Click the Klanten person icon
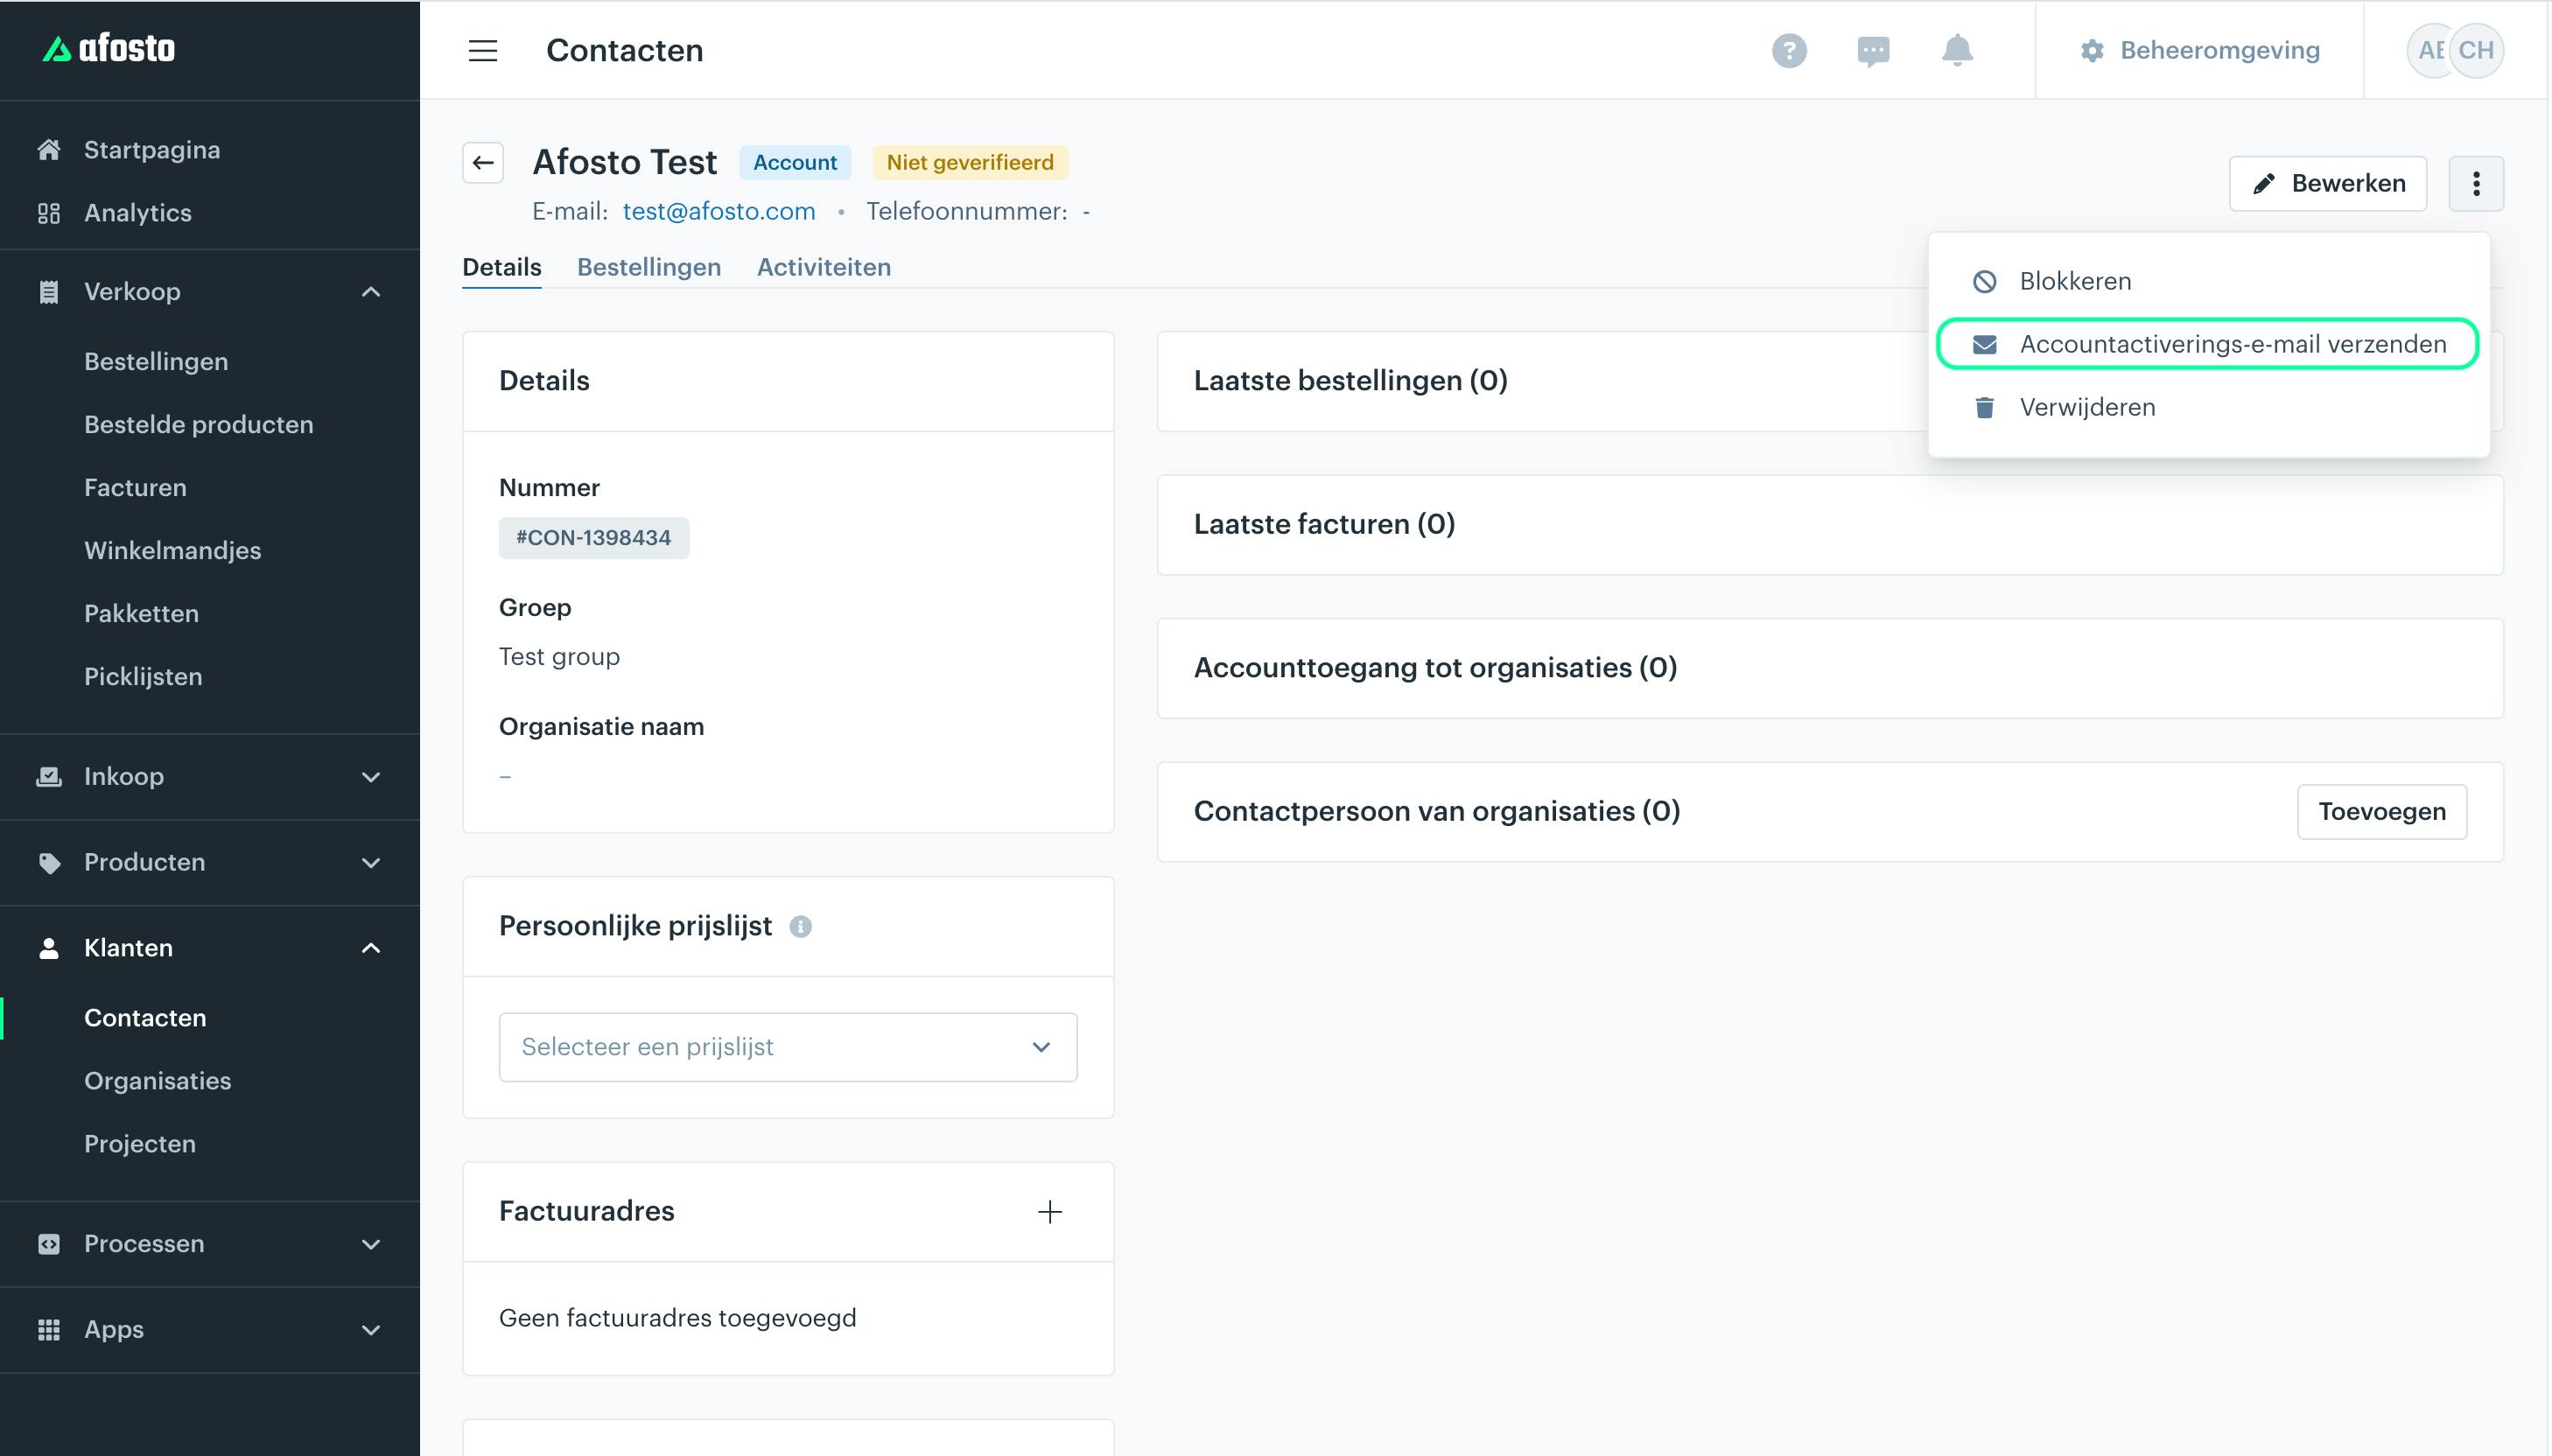 [49, 948]
